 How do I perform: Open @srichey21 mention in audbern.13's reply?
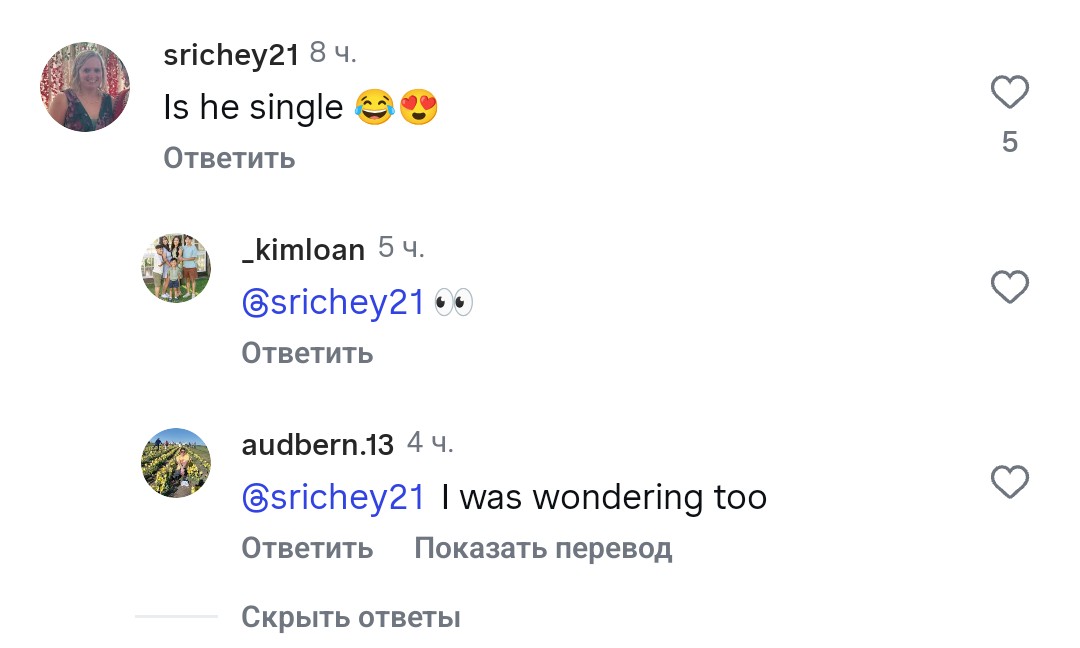point(334,497)
